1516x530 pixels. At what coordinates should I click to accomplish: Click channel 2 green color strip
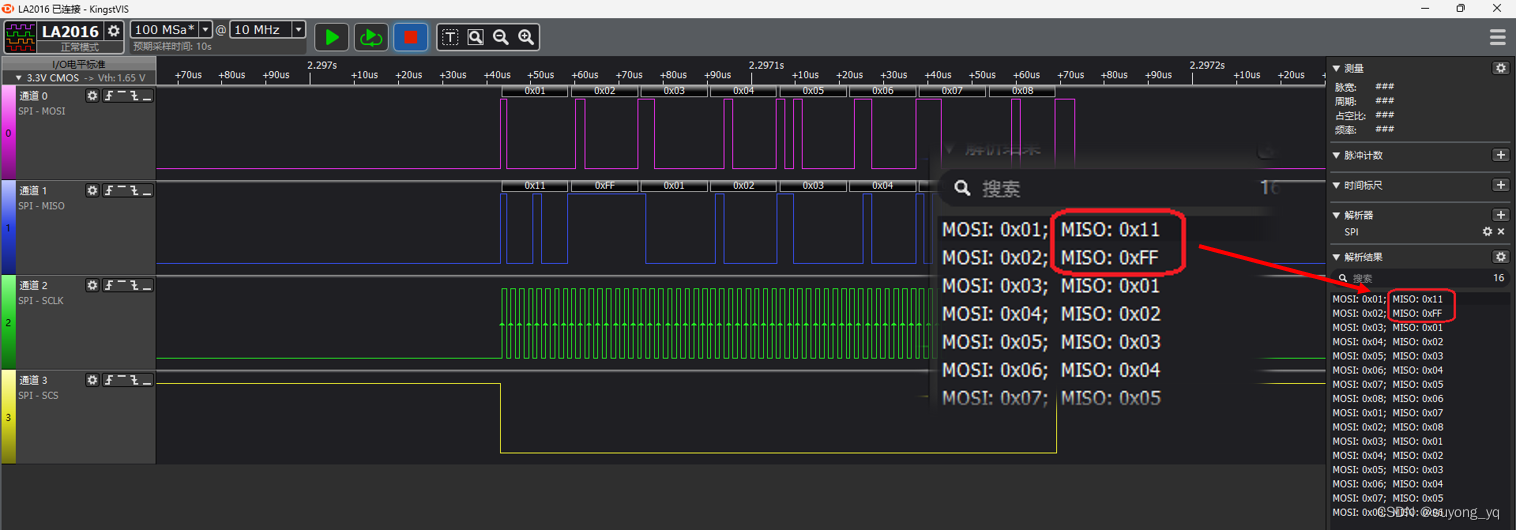click(8, 322)
